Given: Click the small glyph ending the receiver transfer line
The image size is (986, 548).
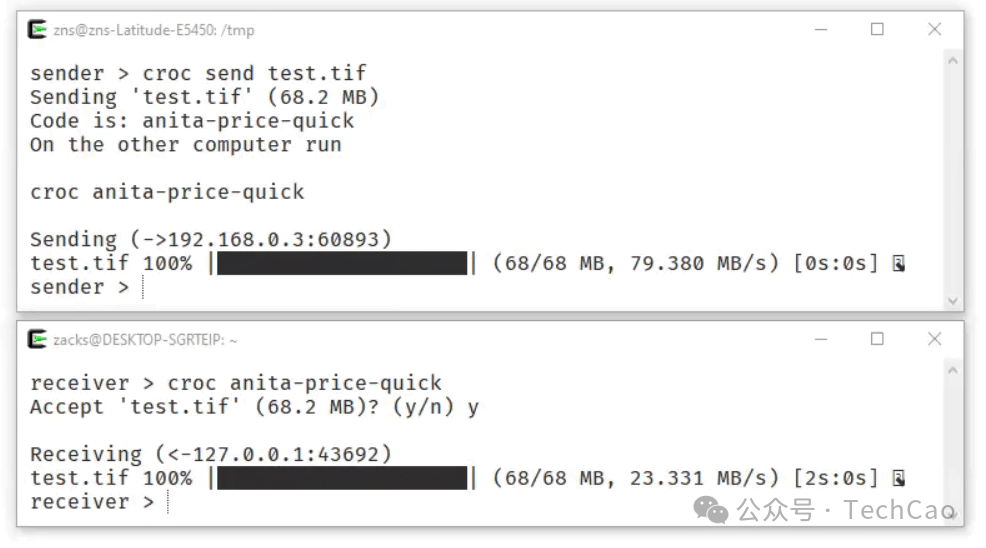Looking at the screenshot, I should [898, 479].
